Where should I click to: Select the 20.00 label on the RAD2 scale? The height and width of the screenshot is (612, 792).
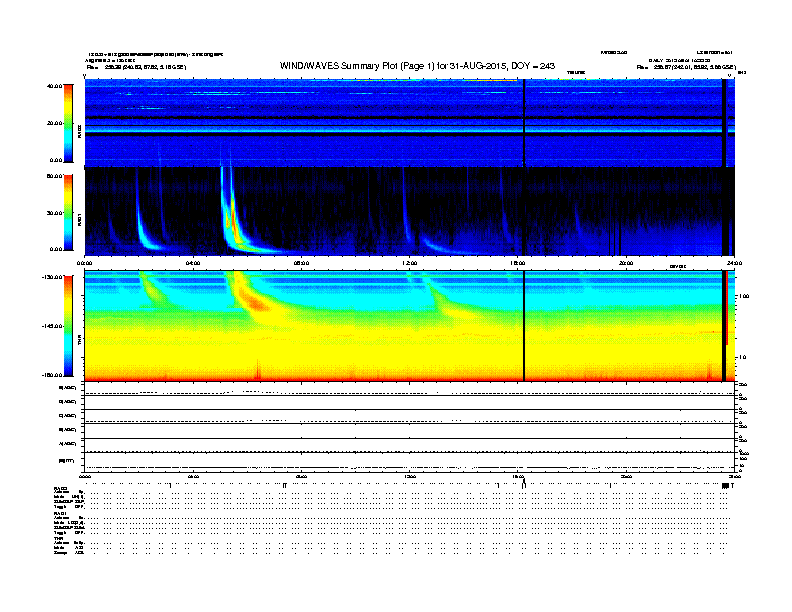point(55,123)
